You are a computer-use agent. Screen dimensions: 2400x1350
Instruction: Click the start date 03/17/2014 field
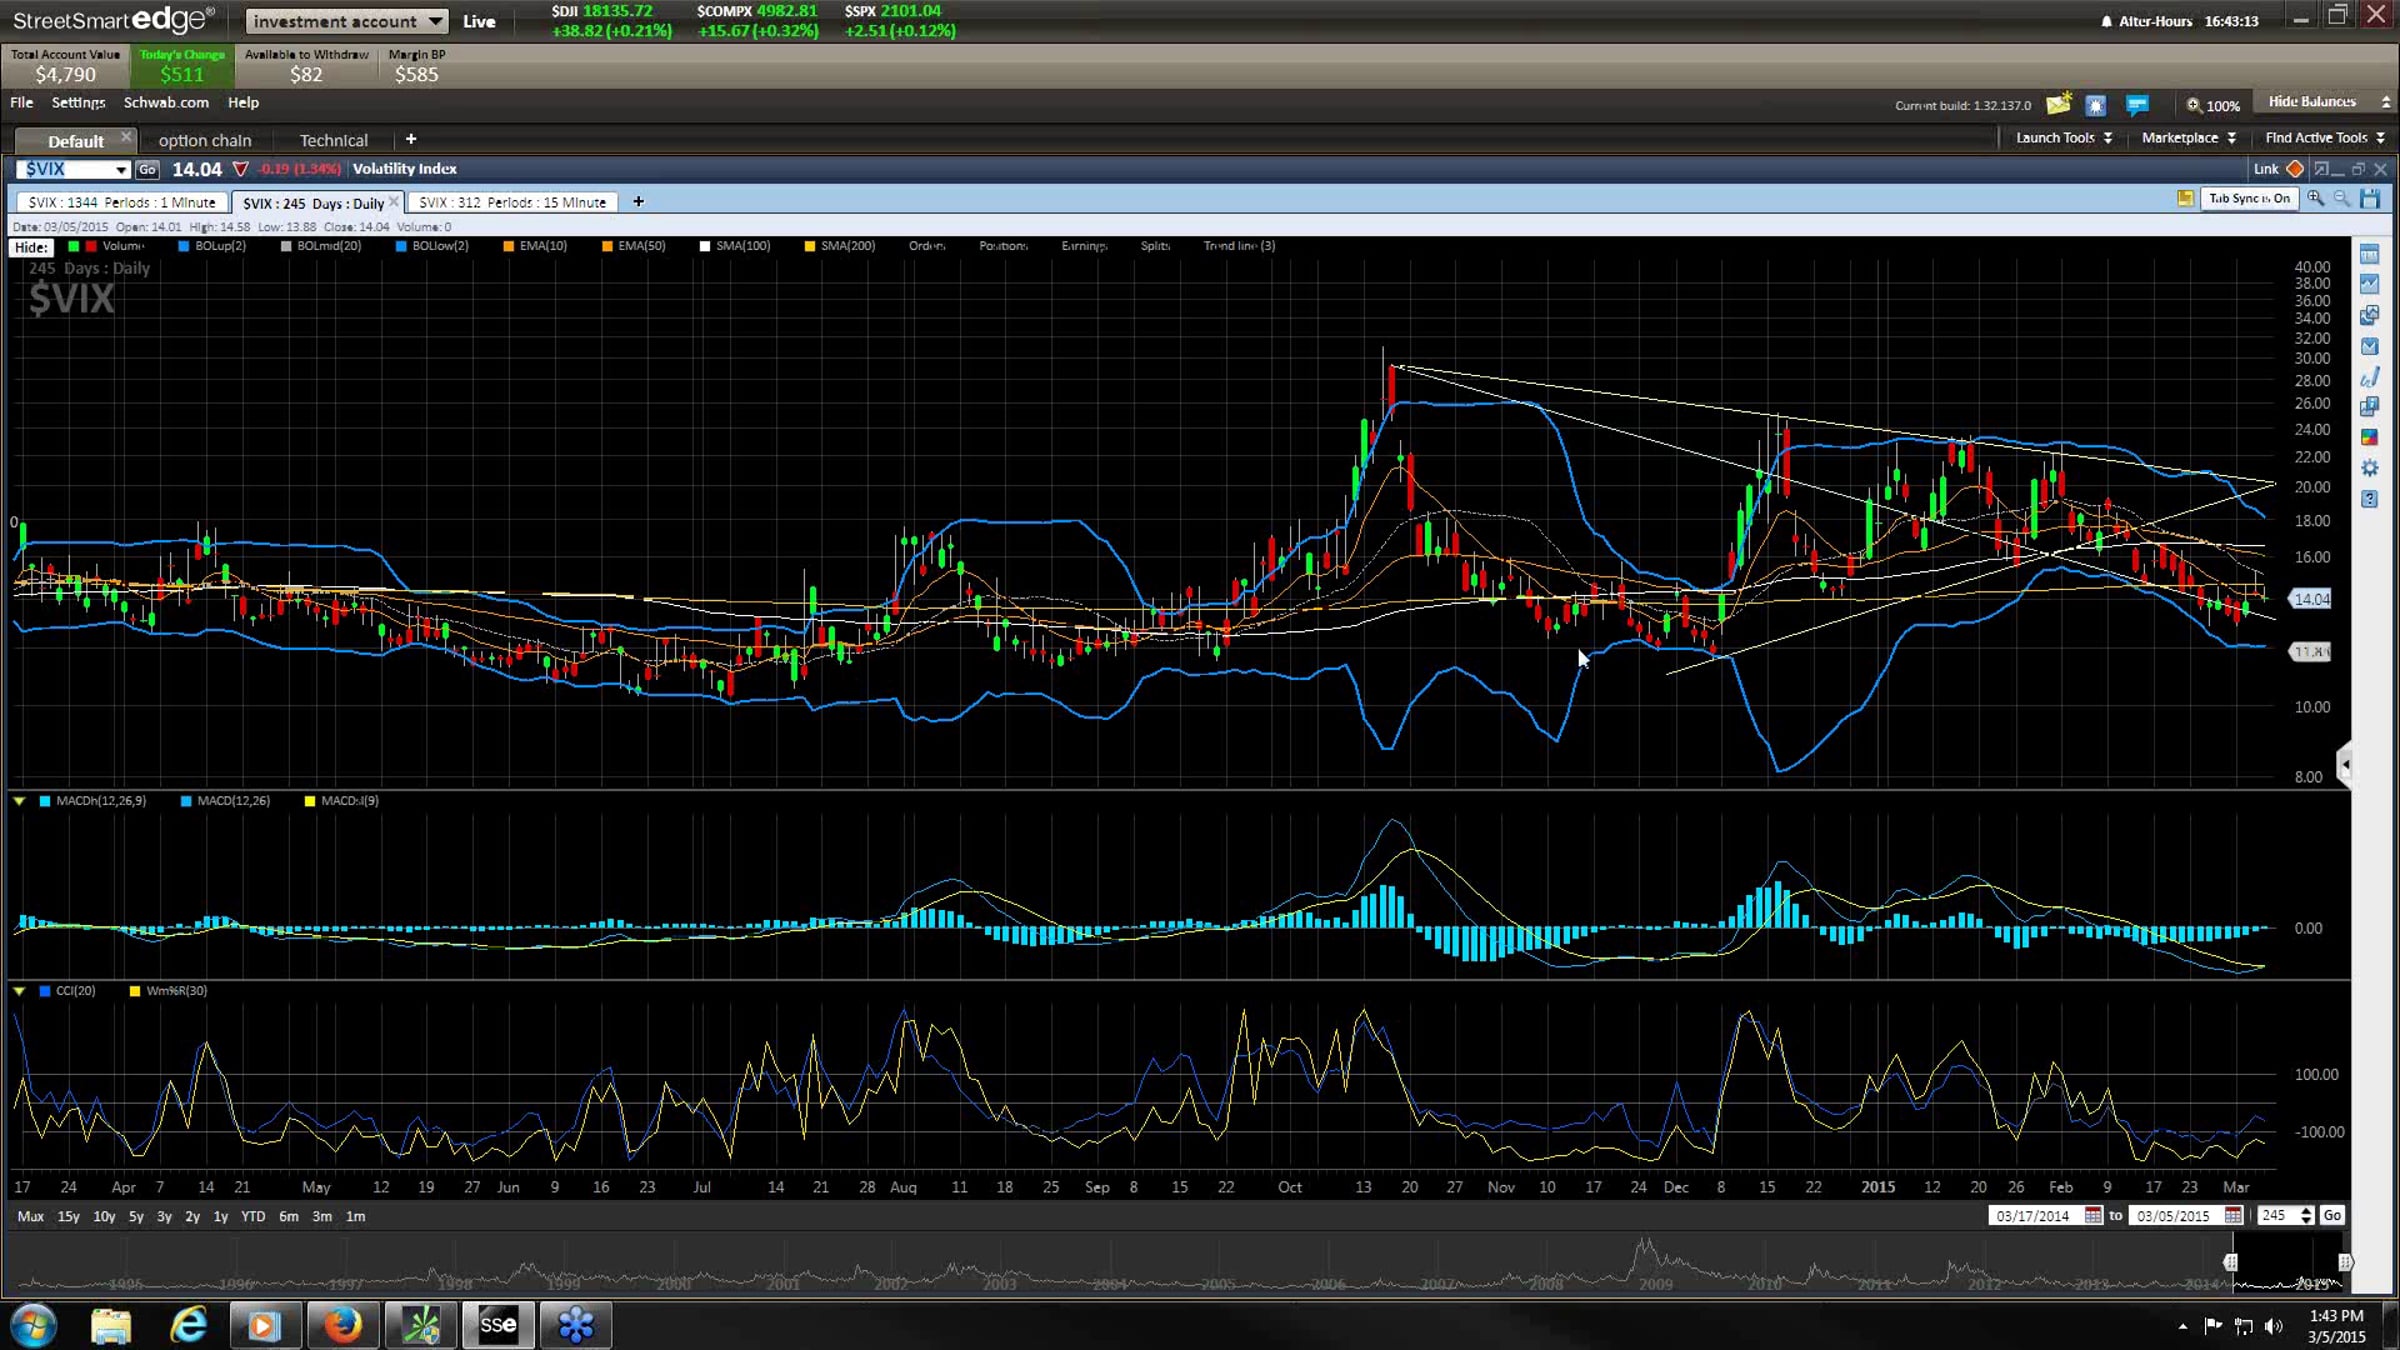[x=2032, y=1216]
